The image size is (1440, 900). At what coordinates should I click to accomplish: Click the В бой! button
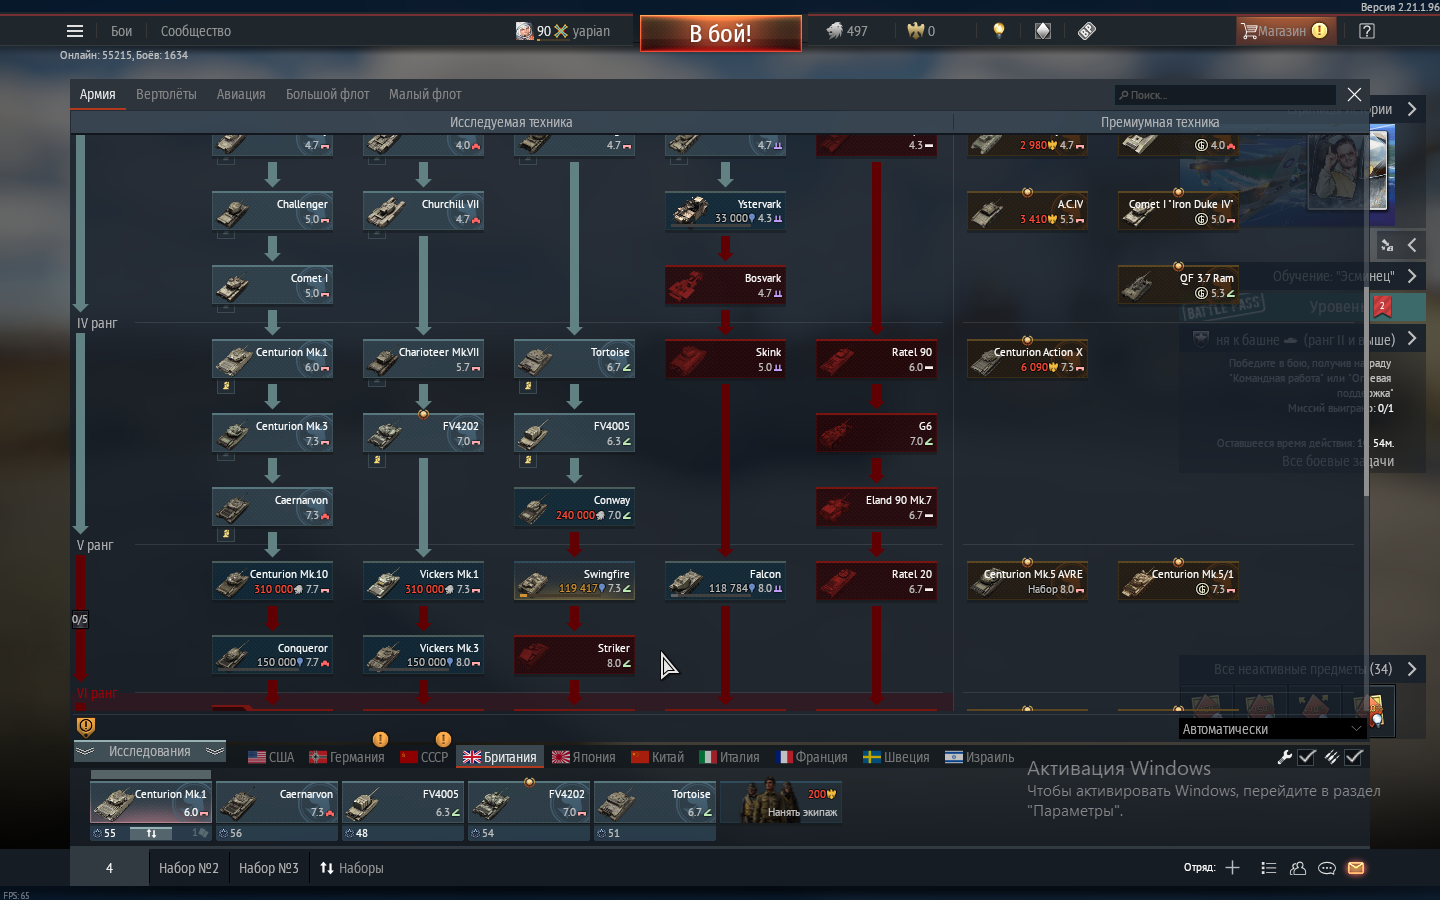(x=721, y=33)
